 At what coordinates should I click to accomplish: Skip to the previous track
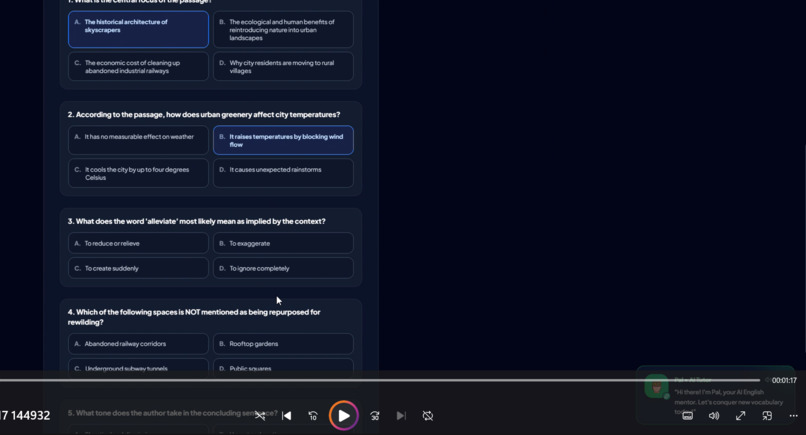(x=287, y=415)
